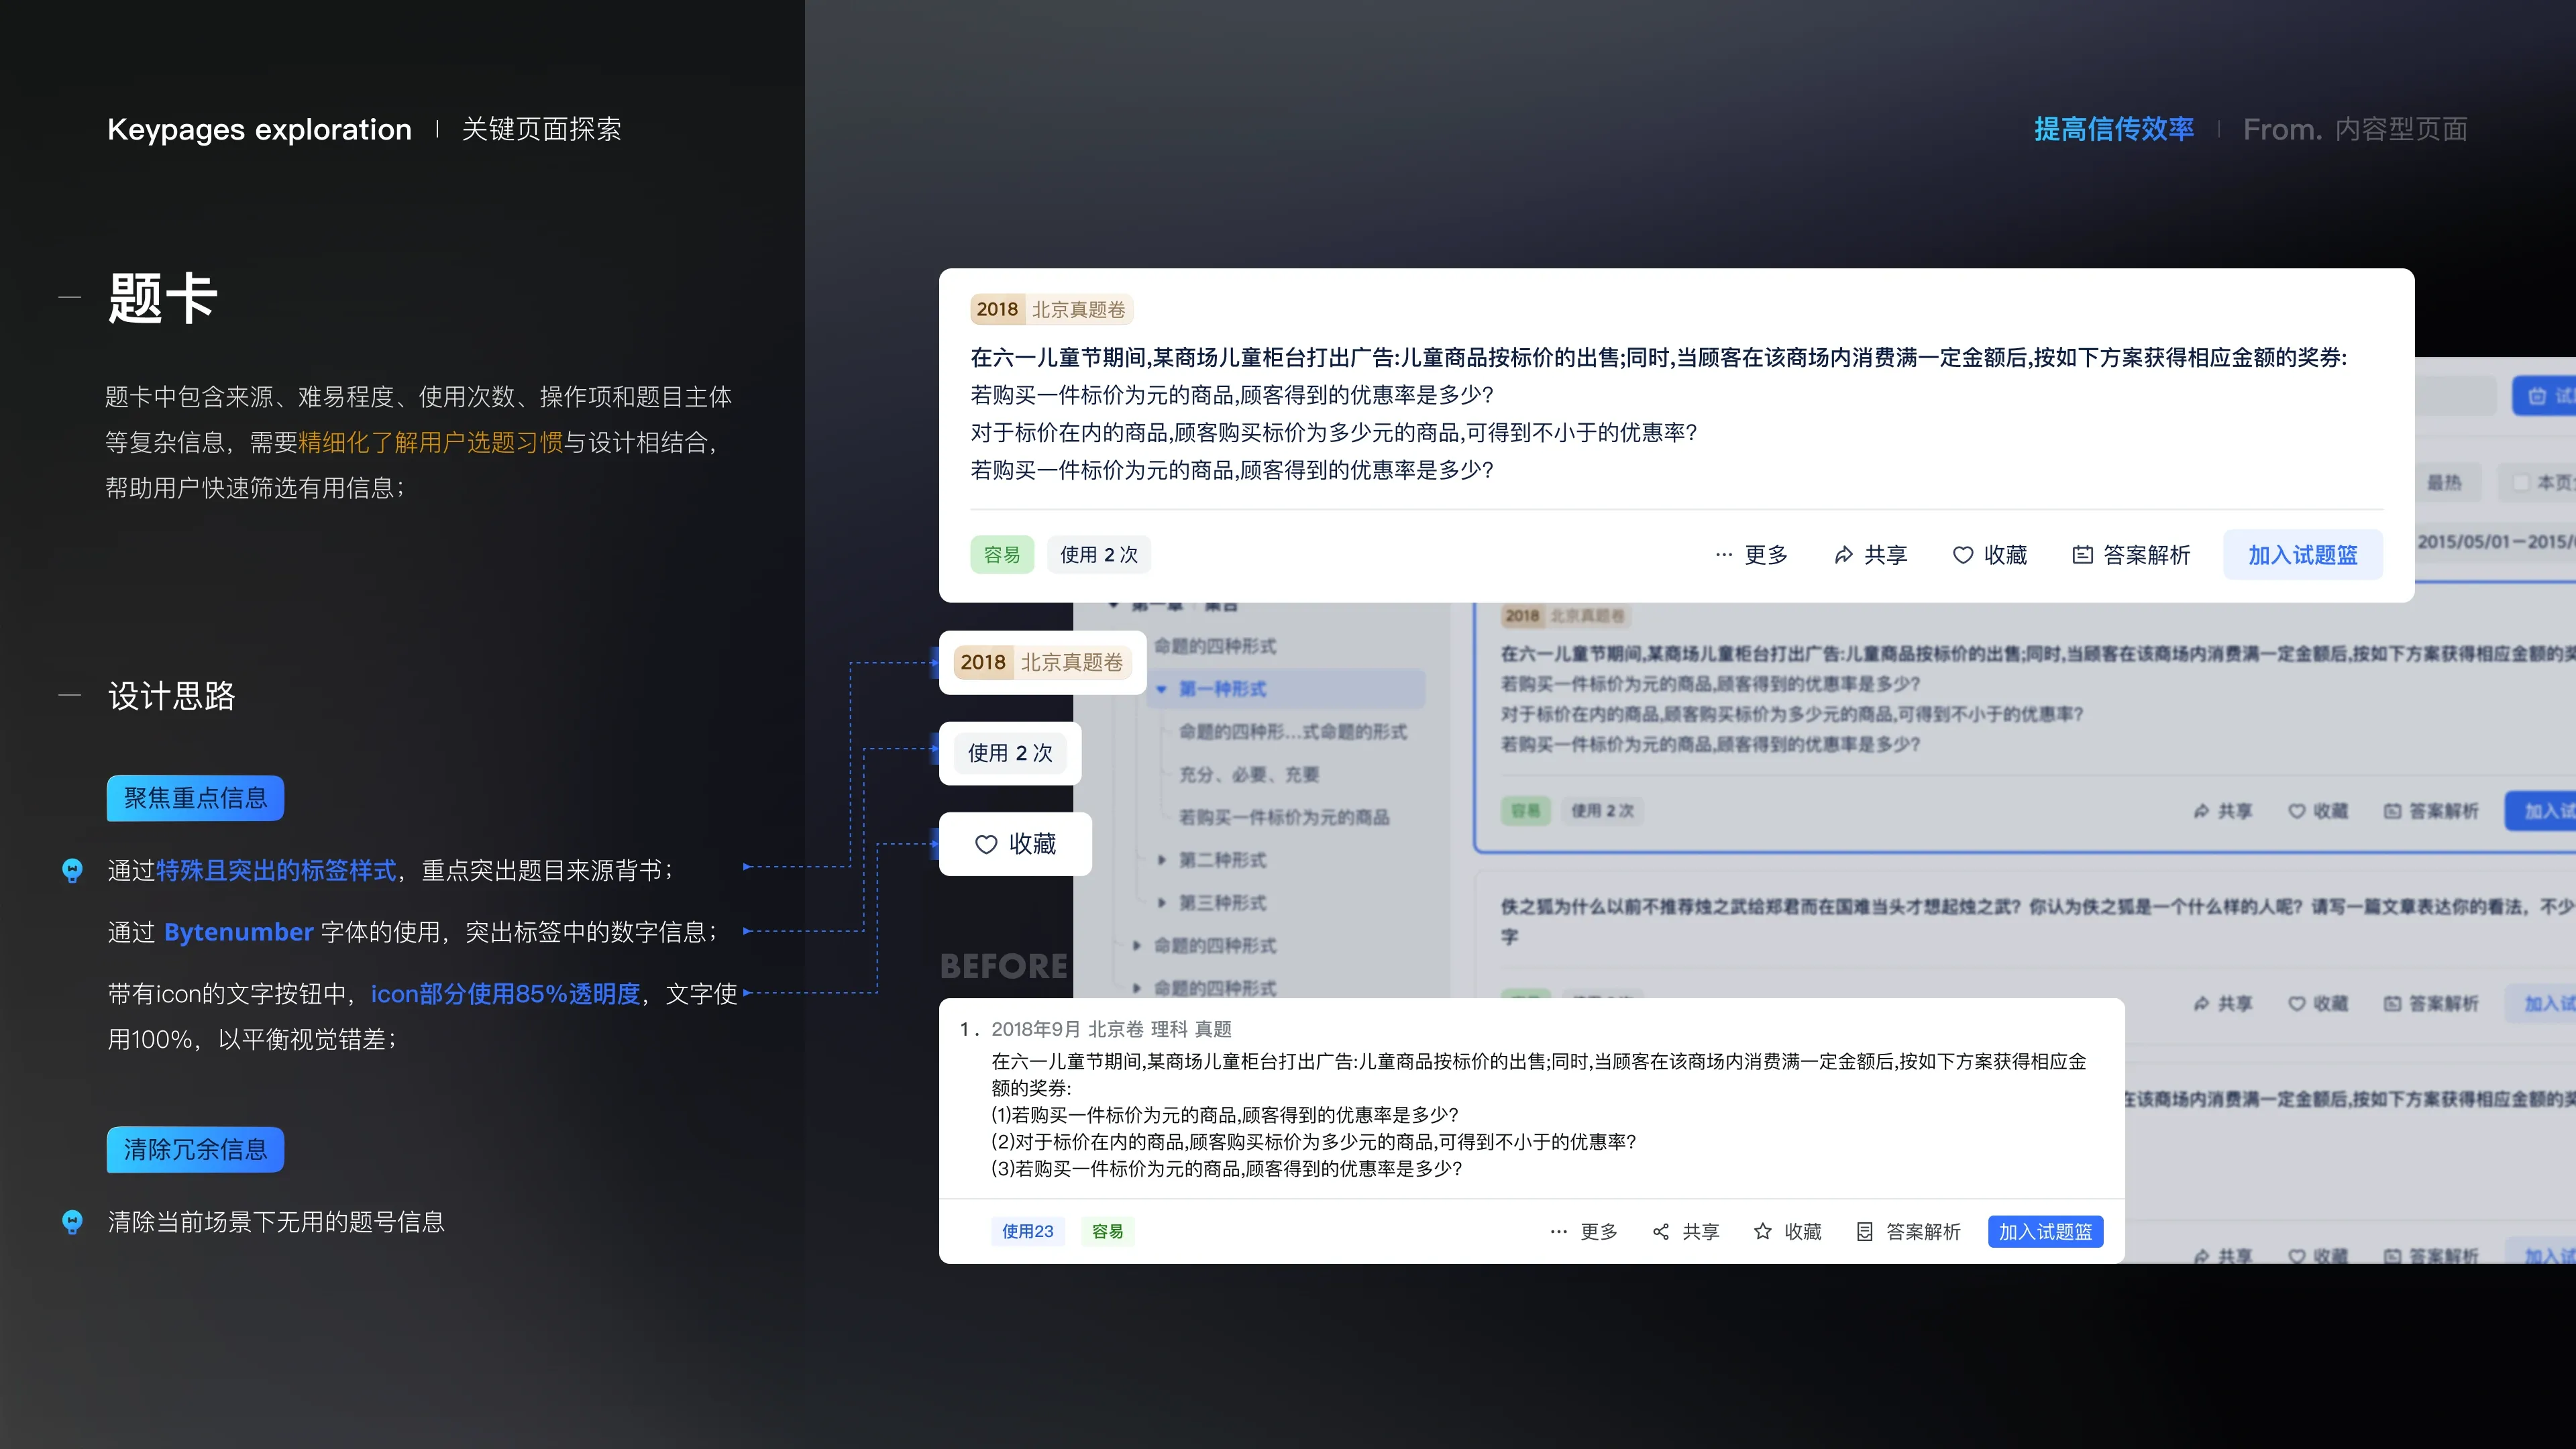Click the 2018 北京真题卷 source tag in top card

pyautogui.click(x=1051, y=309)
